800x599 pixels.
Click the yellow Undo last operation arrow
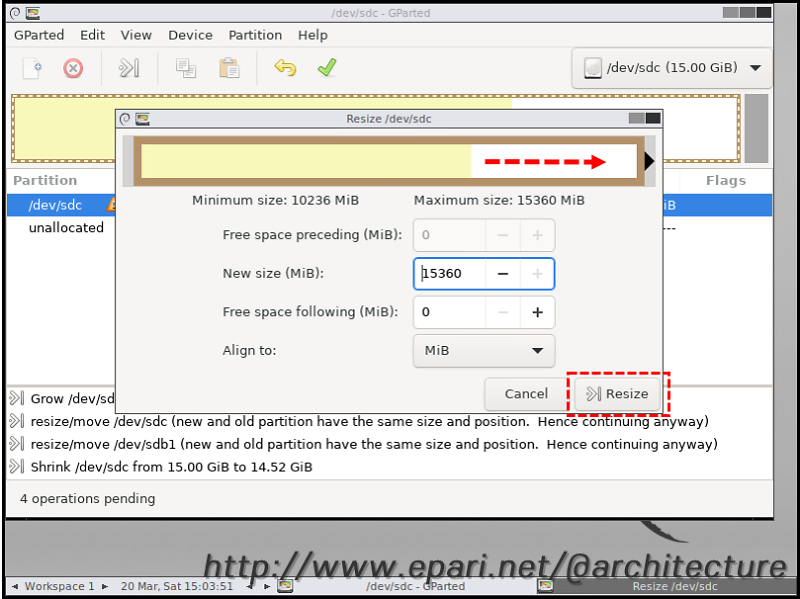tap(285, 68)
